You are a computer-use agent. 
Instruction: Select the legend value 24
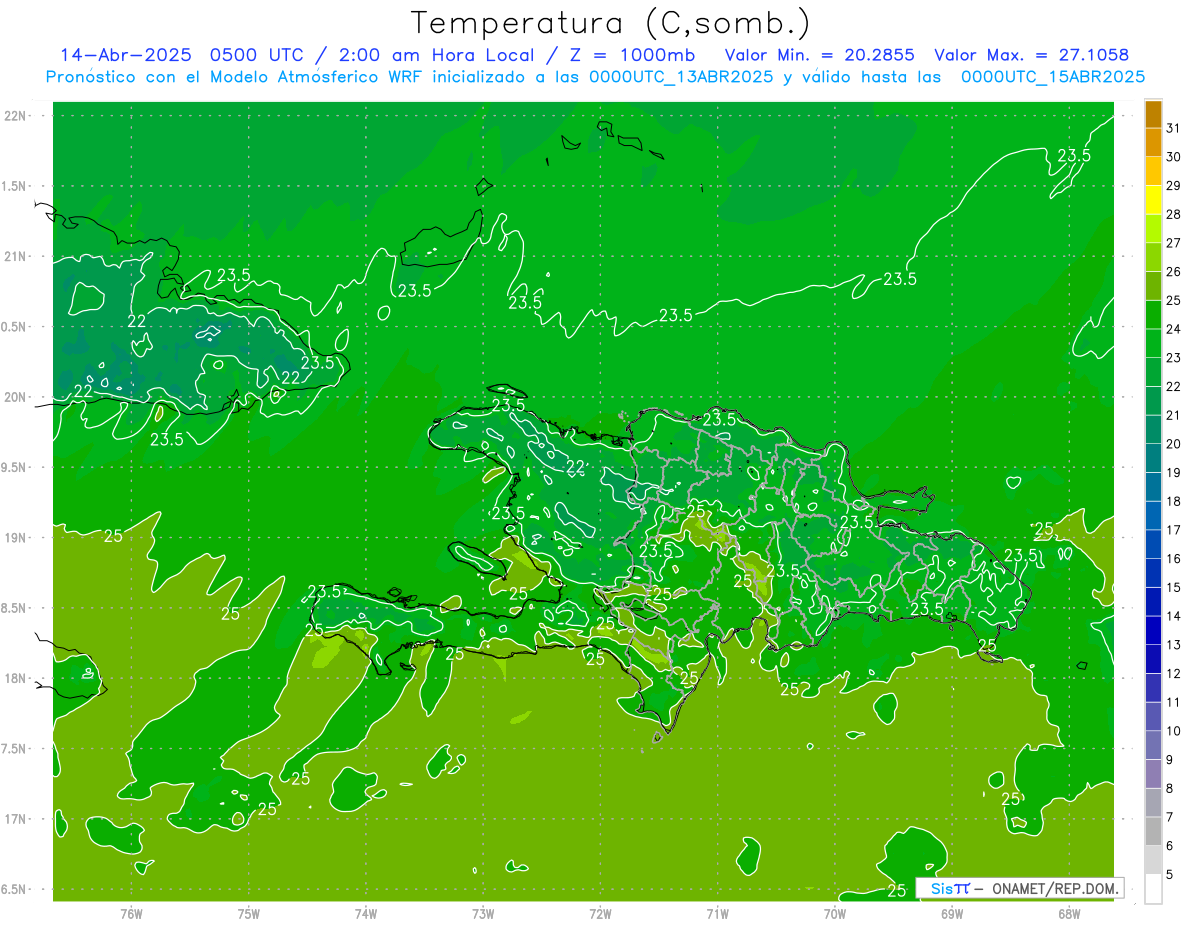point(1174,329)
